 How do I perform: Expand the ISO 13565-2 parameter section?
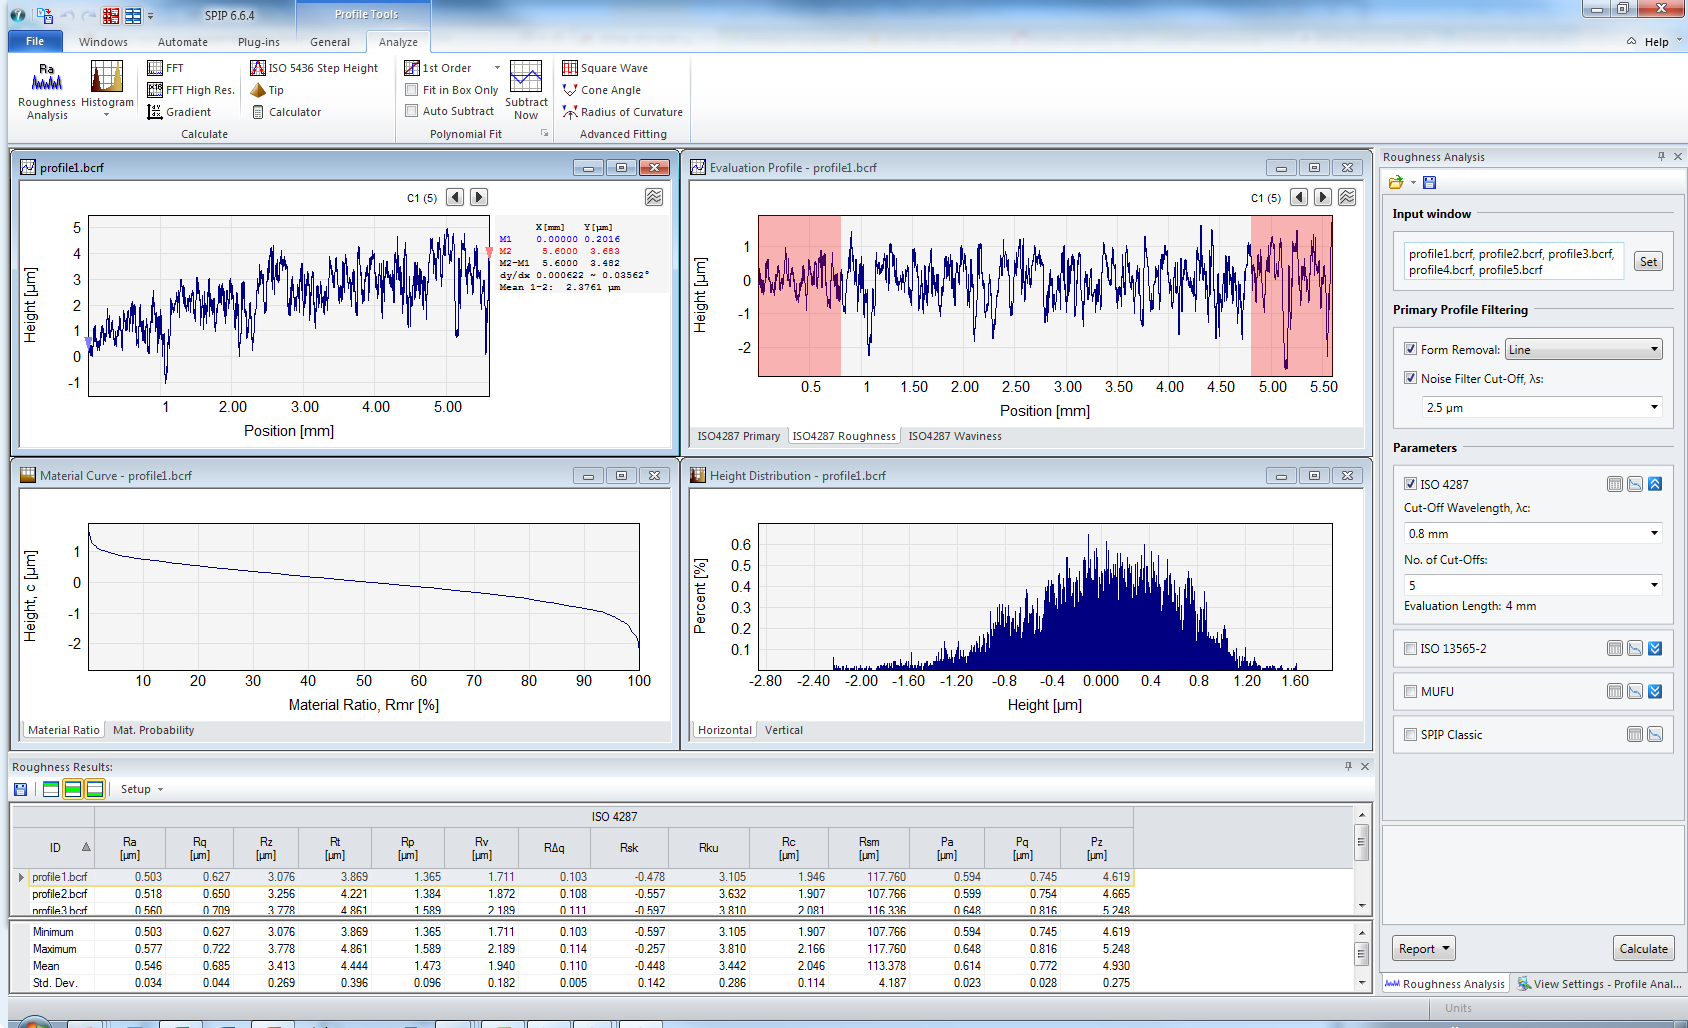[1655, 649]
